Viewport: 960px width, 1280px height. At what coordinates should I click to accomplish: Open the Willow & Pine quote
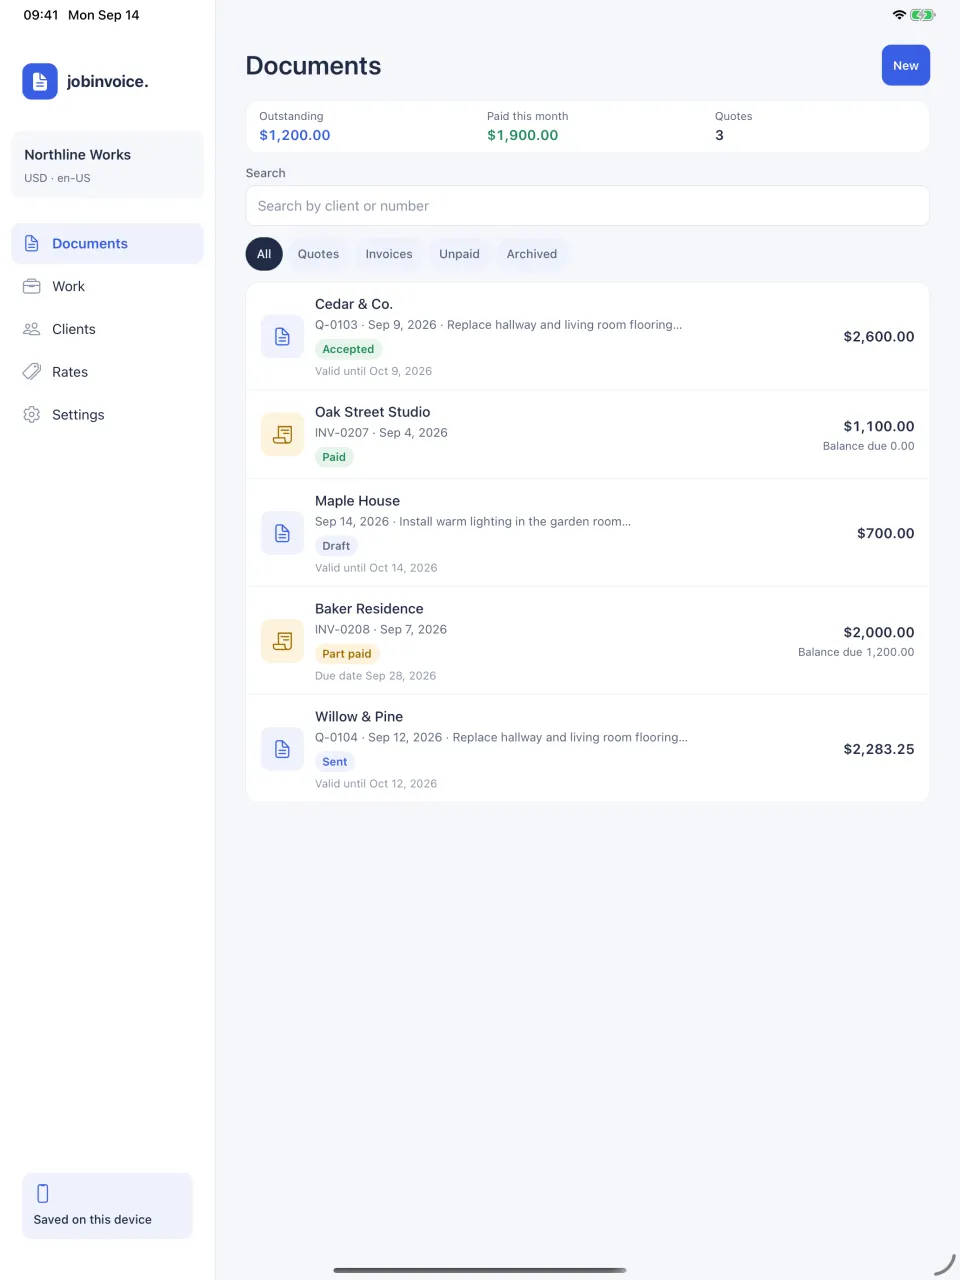pyautogui.click(x=588, y=749)
